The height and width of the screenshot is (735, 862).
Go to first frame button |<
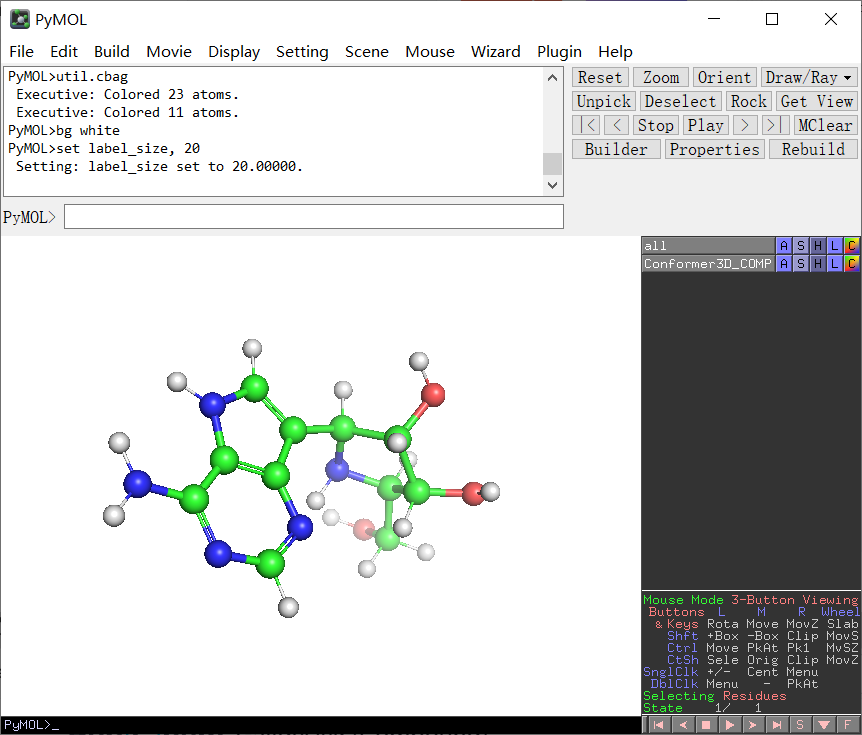pos(586,125)
